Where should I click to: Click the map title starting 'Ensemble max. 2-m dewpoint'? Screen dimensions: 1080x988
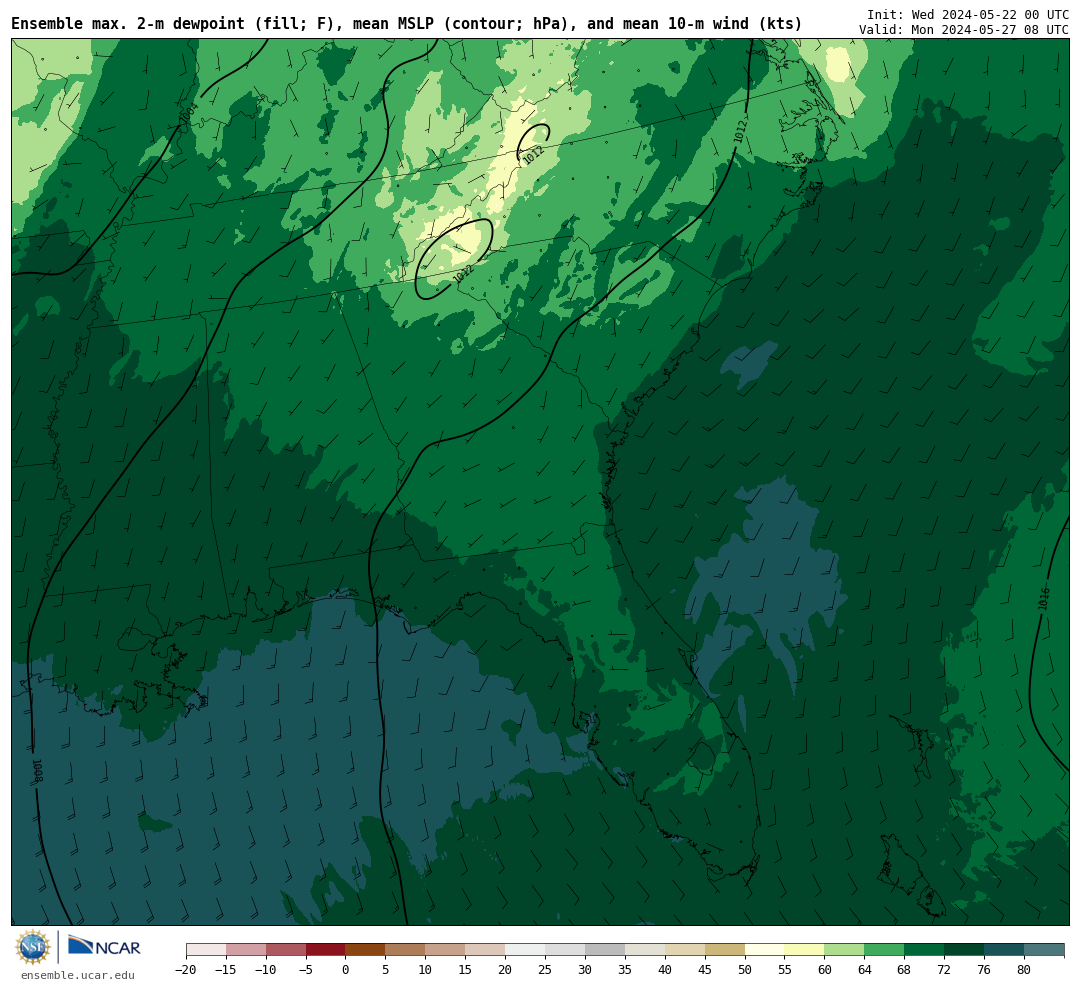406,24
